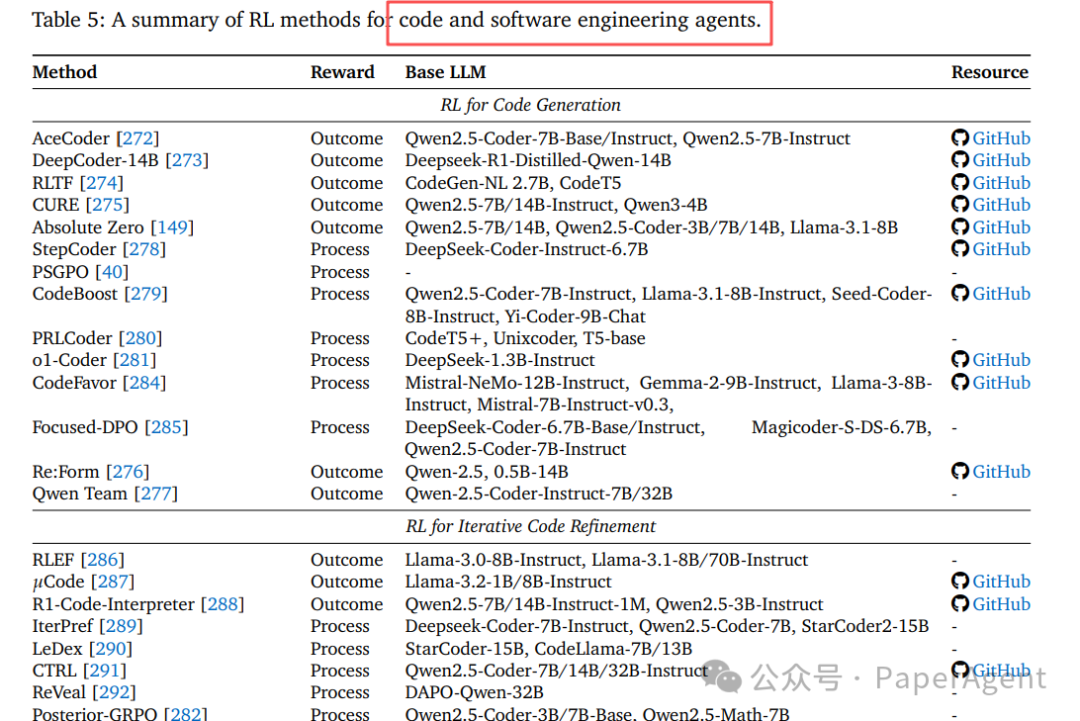Image resolution: width=1080 pixels, height=721 pixels.
Task: Follow citation [273] next to DeepCoder-14B
Action: [x=187, y=160]
